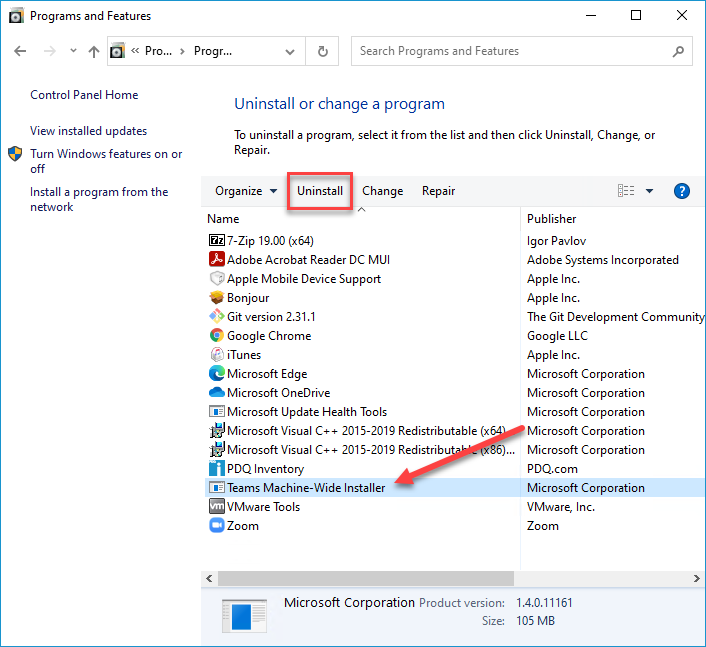Select the VMware Tools entry
Image resolution: width=706 pixels, height=647 pixels.
tap(263, 507)
